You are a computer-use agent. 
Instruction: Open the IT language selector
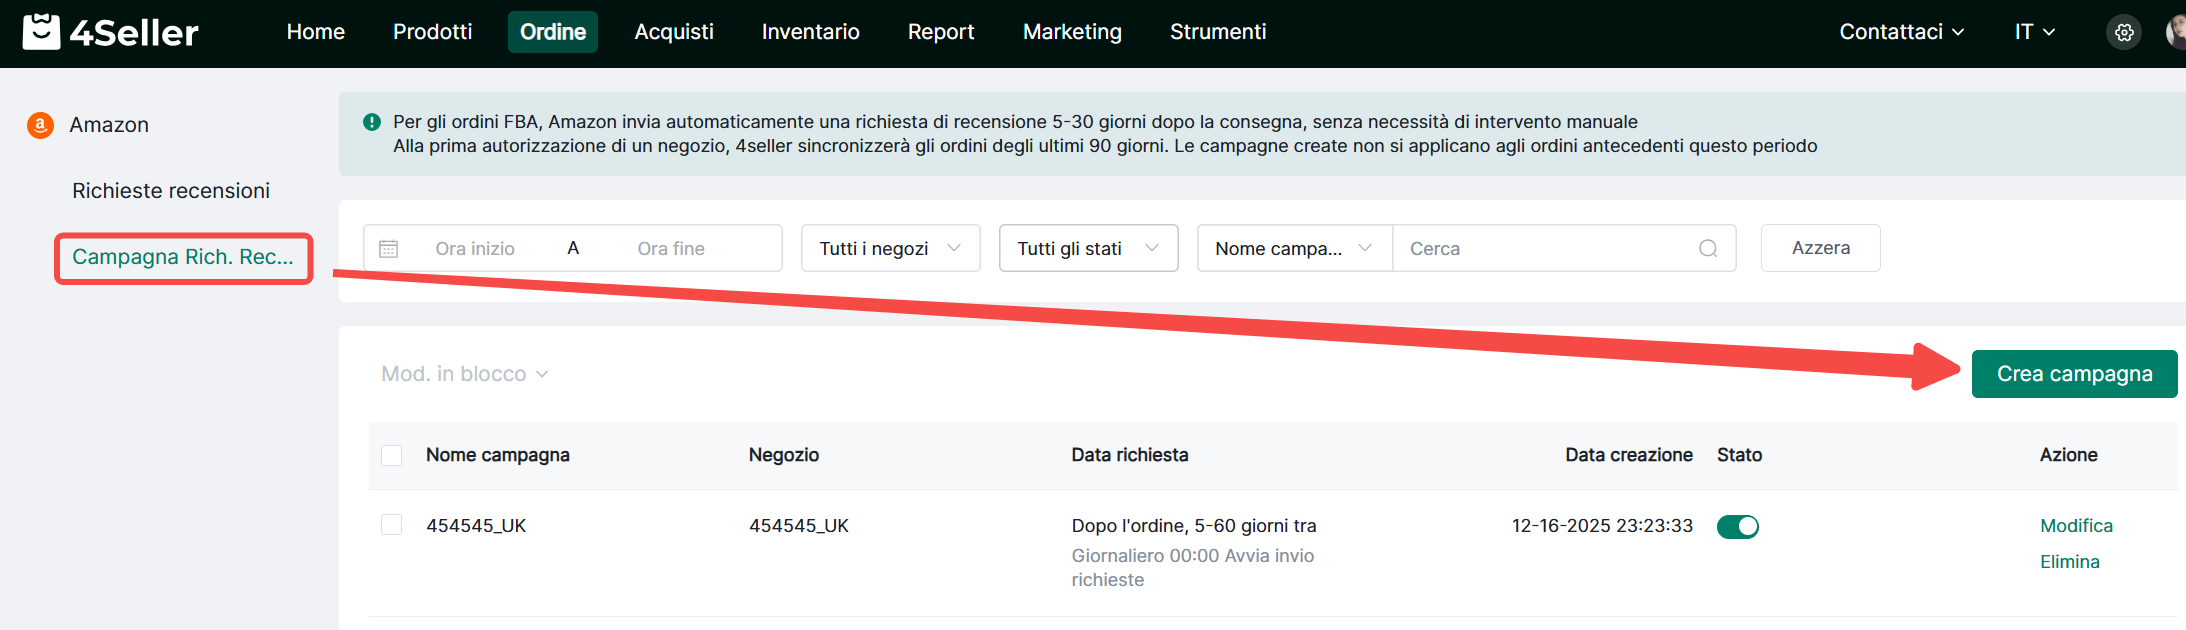2034,32
